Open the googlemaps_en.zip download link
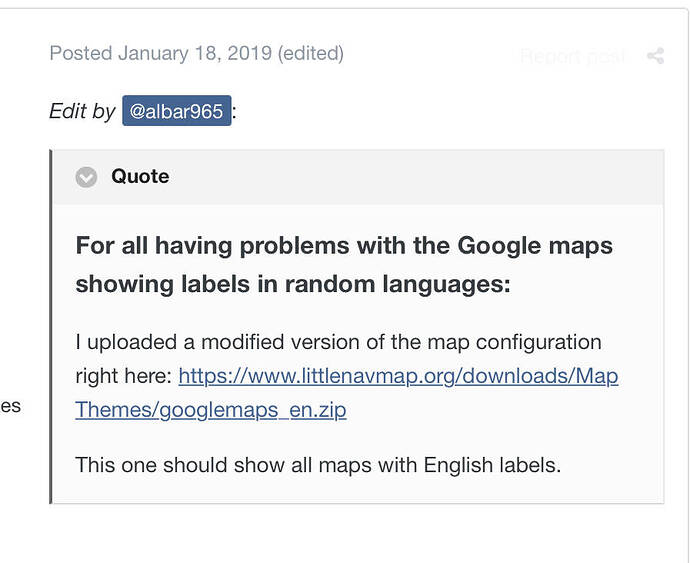 [x=211, y=410]
